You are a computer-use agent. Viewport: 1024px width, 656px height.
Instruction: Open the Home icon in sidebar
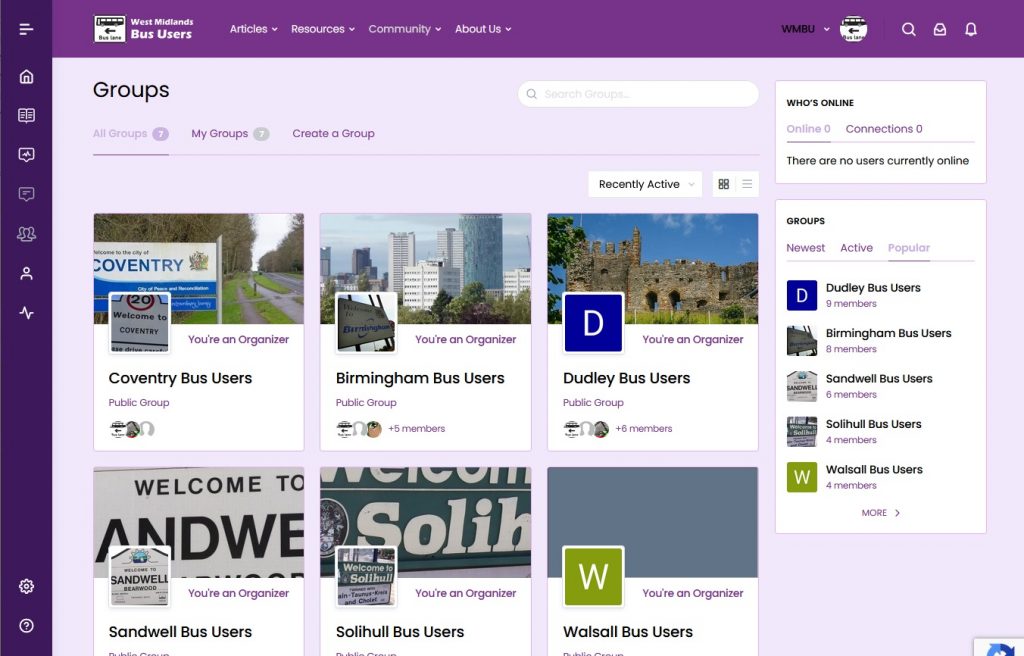click(26, 77)
